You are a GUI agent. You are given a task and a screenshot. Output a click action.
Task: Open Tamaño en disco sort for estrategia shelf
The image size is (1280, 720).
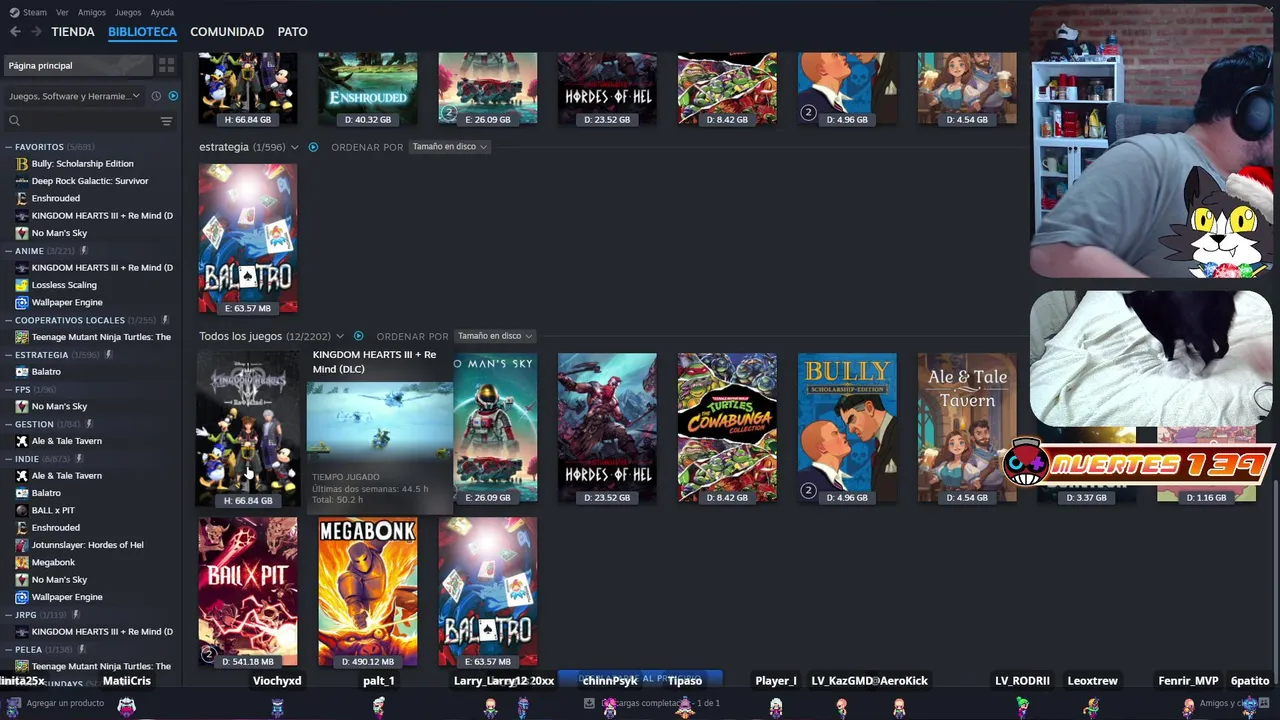(x=449, y=147)
